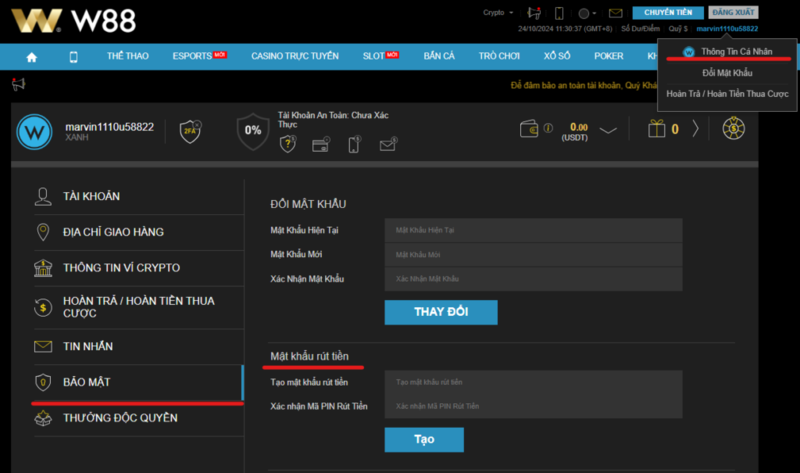Expand the USDT balance chevron
800x473 pixels.
608,129
